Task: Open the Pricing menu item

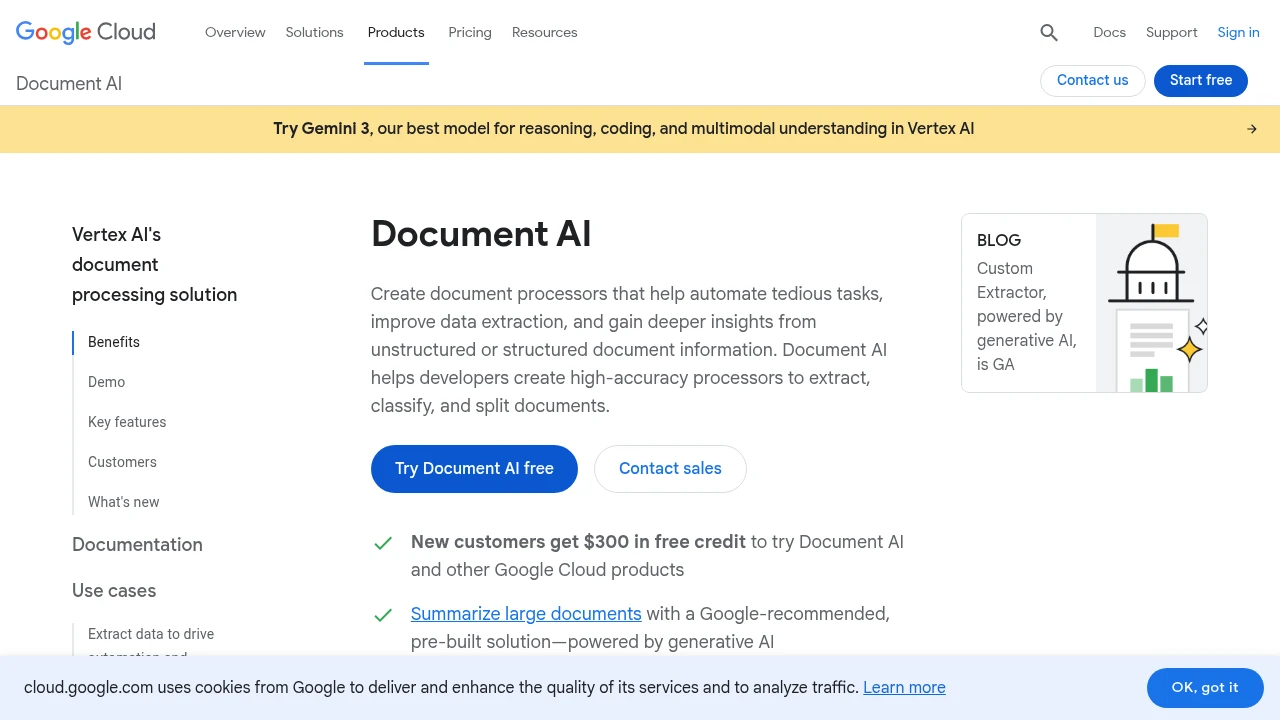Action: tap(470, 32)
